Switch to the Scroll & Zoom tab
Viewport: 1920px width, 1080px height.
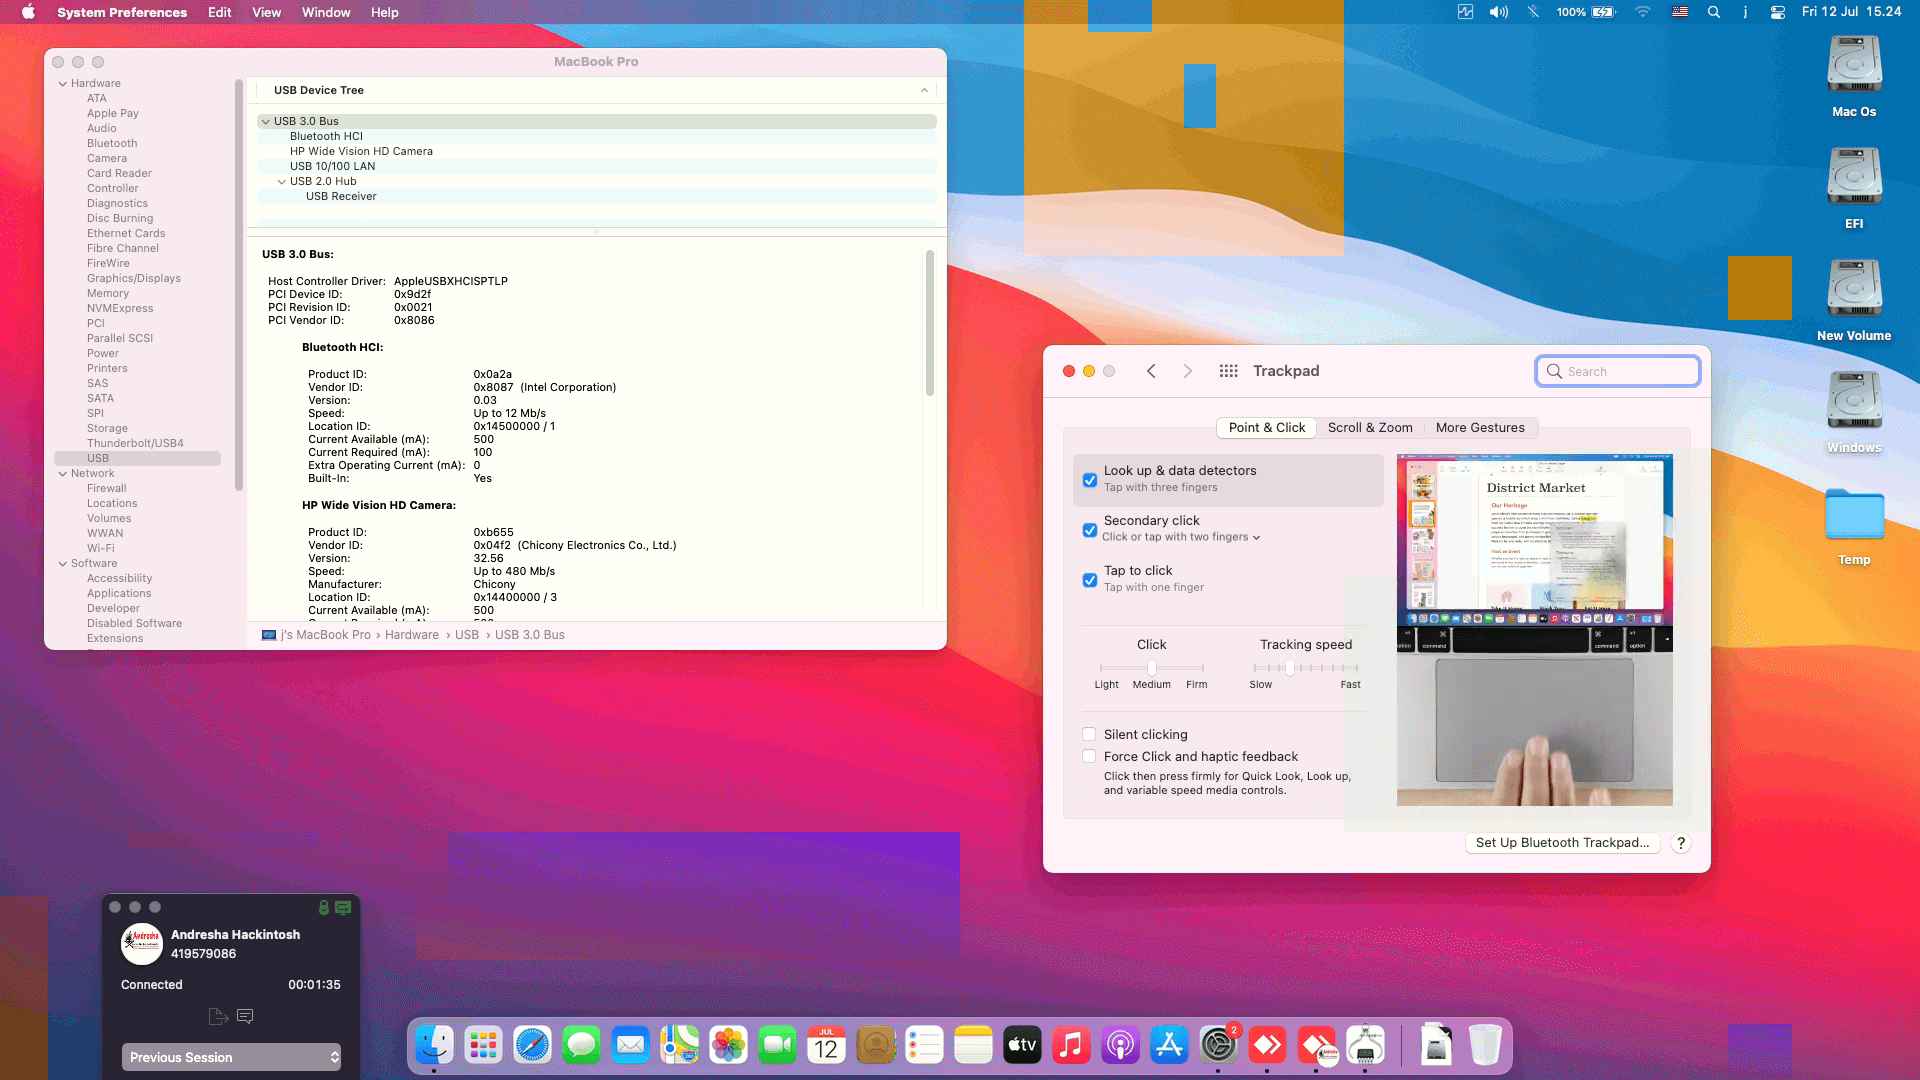(1370, 427)
